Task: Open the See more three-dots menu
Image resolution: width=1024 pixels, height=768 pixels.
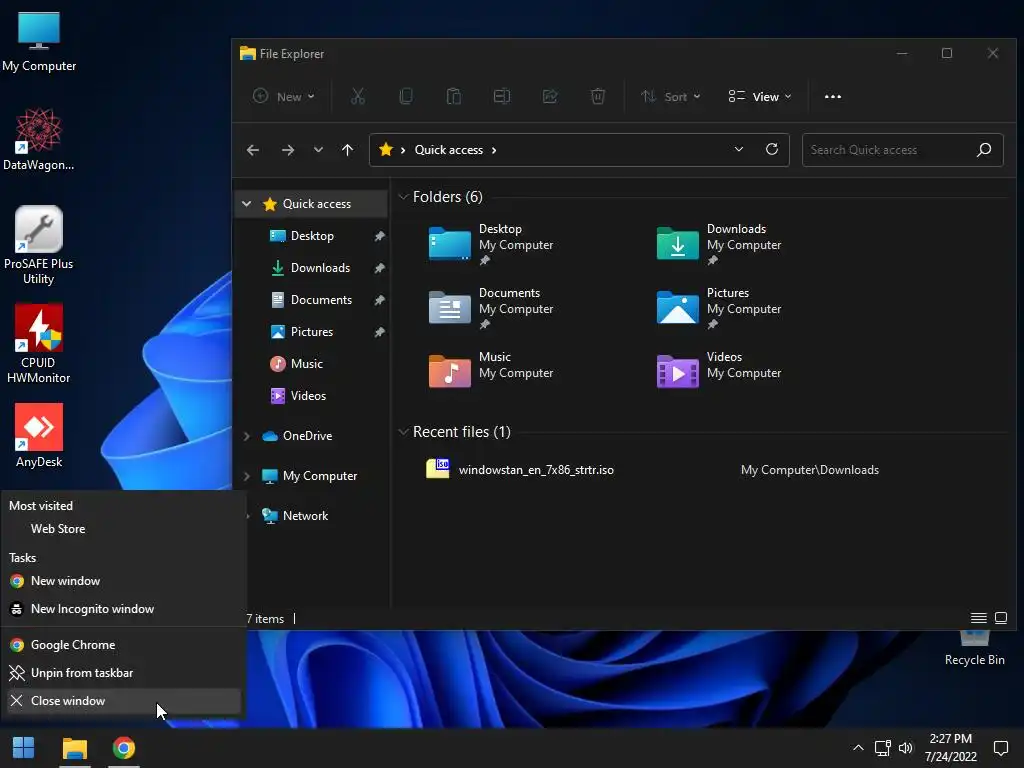Action: pos(833,97)
